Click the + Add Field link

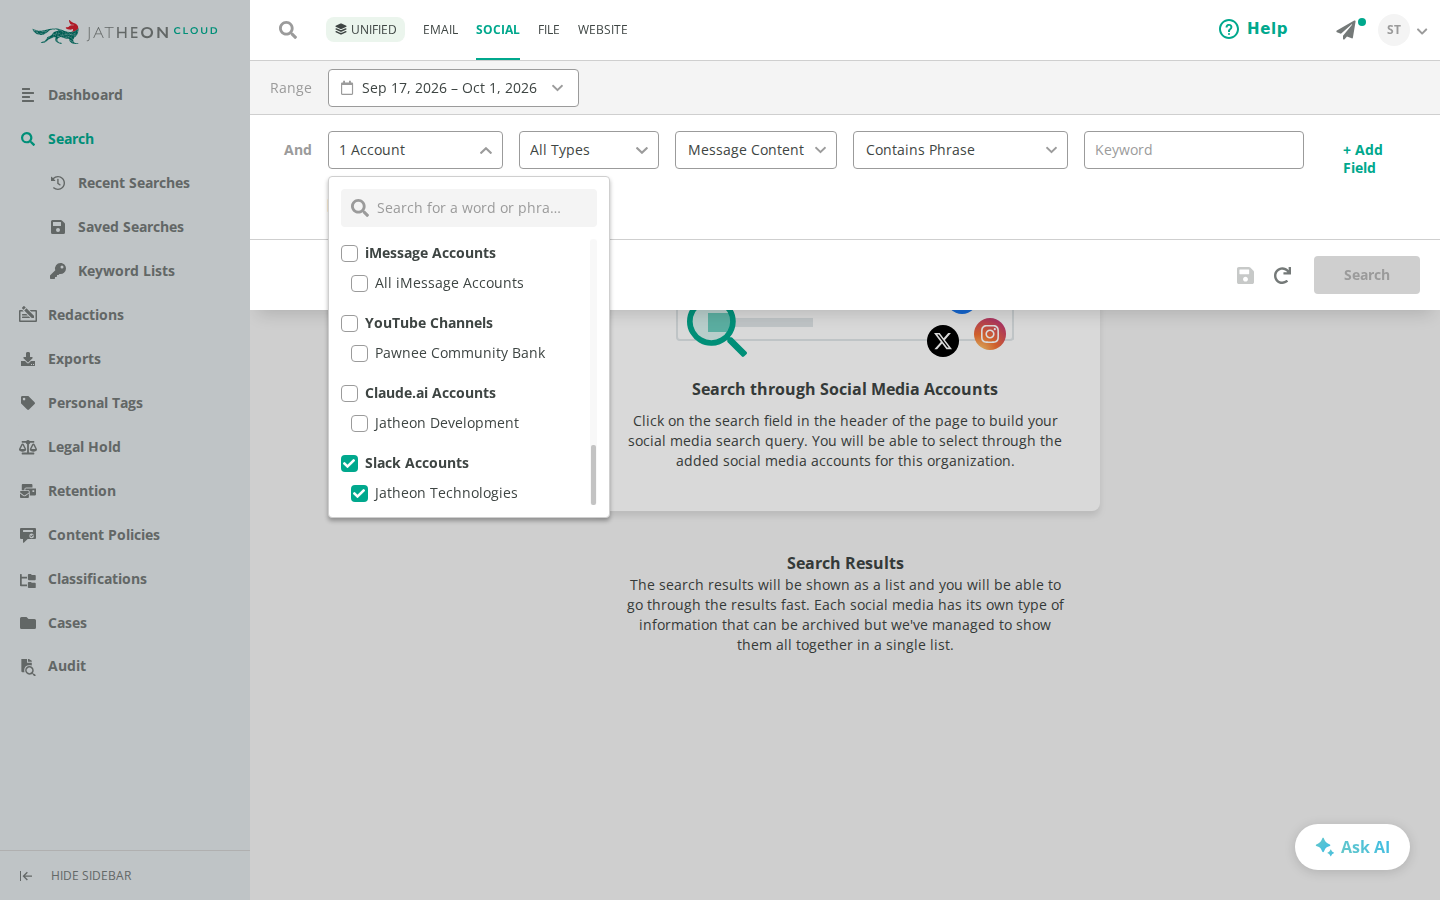[x=1362, y=159]
